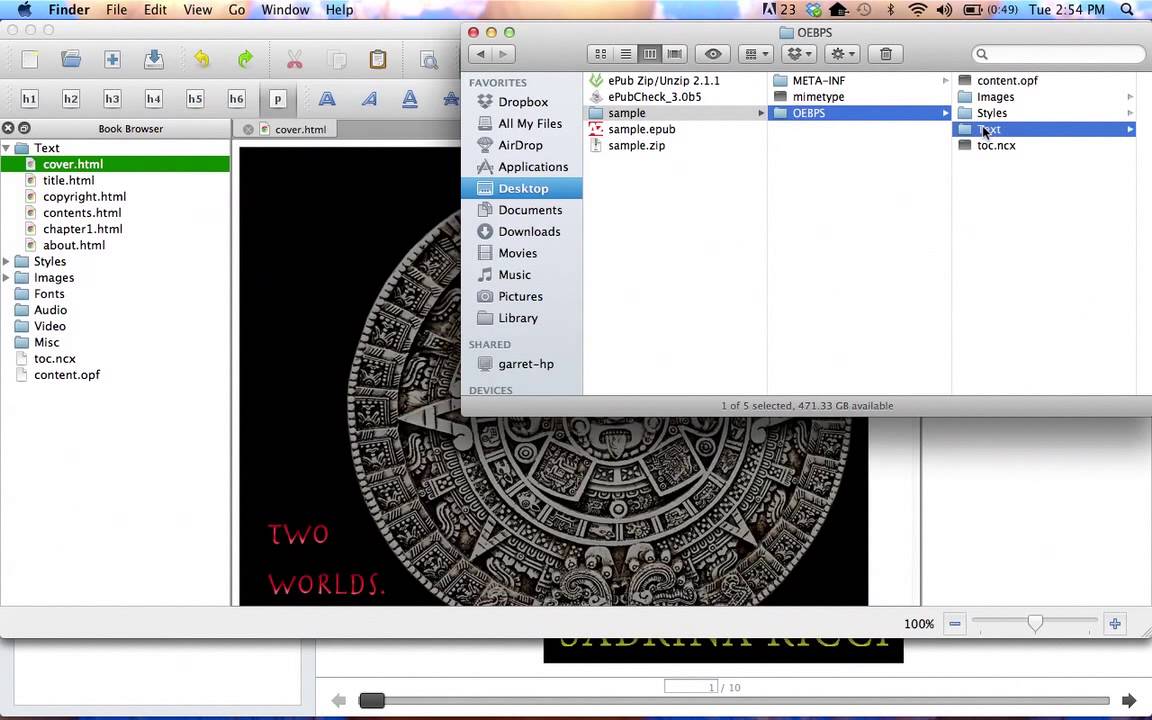Image resolution: width=1152 pixels, height=720 pixels.
Task: Click the Paste clipboard icon
Action: click(x=378, y=60)
